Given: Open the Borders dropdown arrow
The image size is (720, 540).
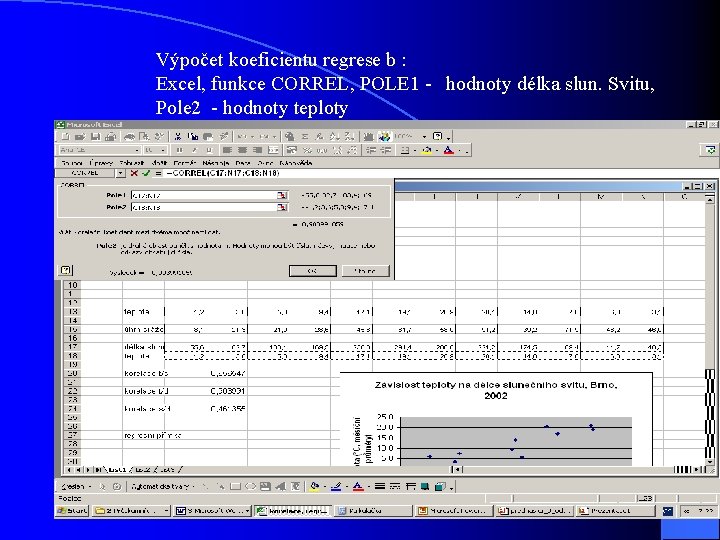Looking at the screenshot, I should point(415,150).
